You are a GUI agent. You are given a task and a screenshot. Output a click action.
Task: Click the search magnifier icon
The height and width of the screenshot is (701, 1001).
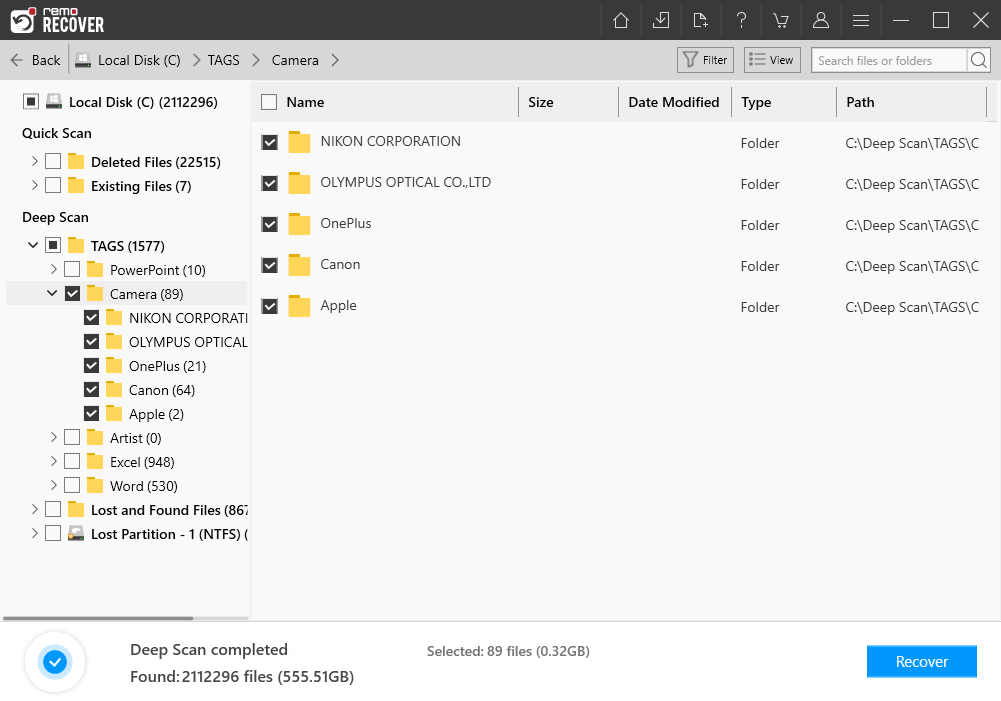978,60
